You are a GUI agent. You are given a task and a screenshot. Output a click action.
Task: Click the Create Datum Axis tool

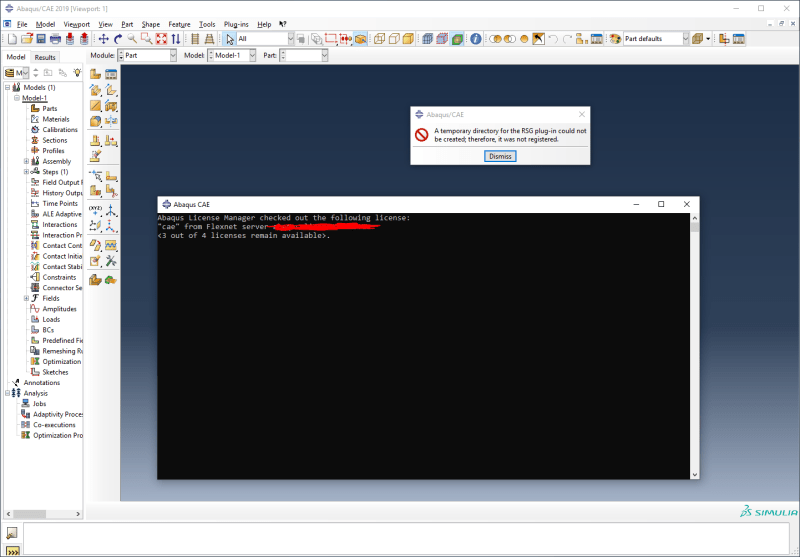[111, 211]
